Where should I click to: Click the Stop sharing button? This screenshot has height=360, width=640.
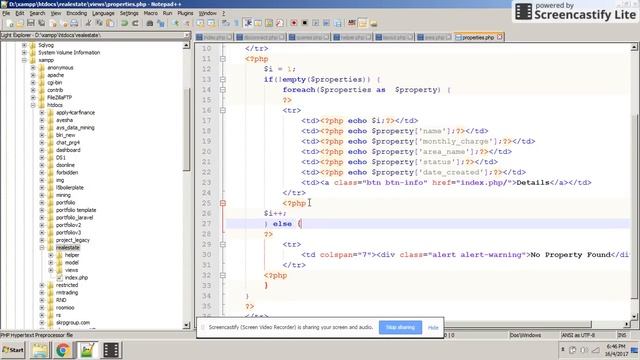(x=400, y=327)
